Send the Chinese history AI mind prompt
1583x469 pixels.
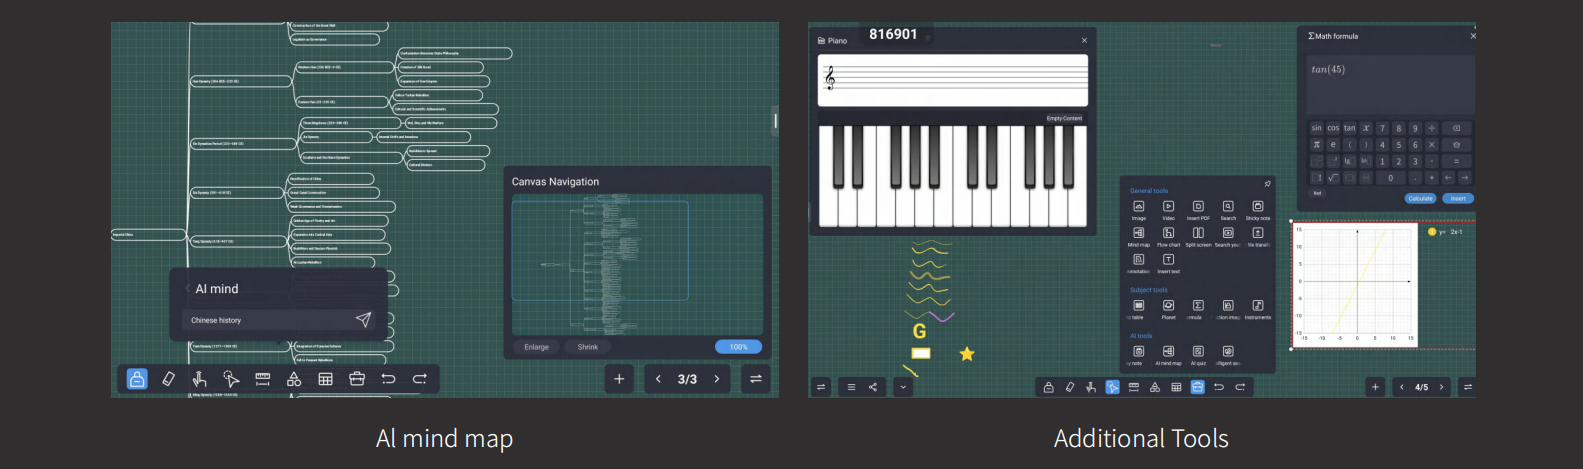pyautogui.click(x=363, y=320)
